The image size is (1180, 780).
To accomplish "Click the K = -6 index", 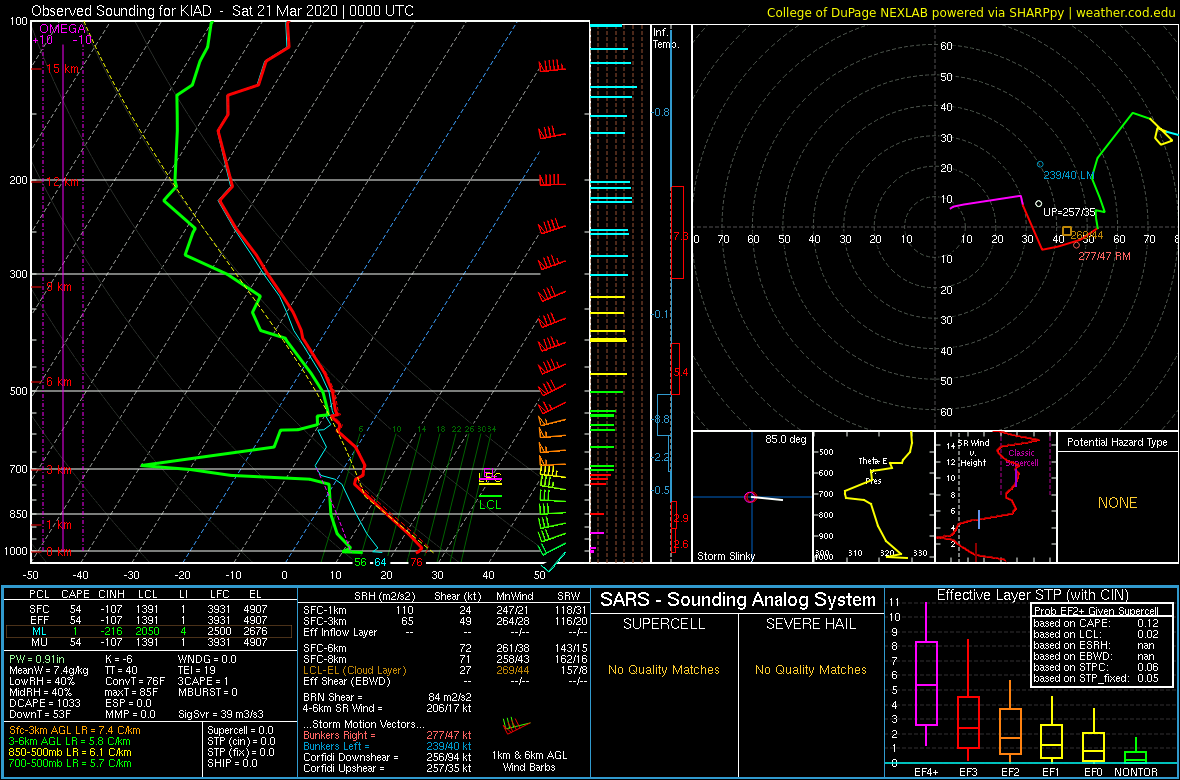I will (x=119, y=659).
